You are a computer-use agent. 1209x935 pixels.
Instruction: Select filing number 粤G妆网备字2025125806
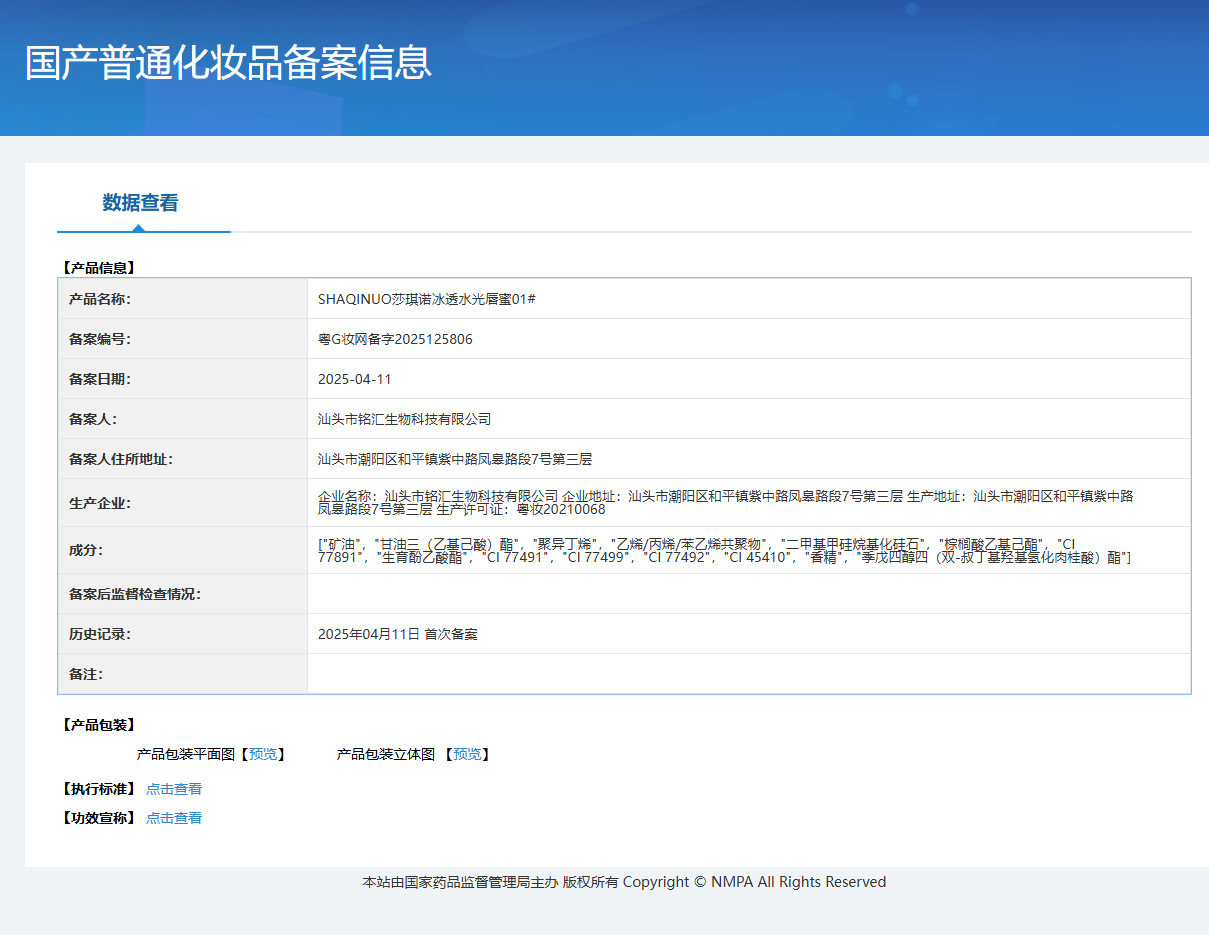[x=395, y=339]
